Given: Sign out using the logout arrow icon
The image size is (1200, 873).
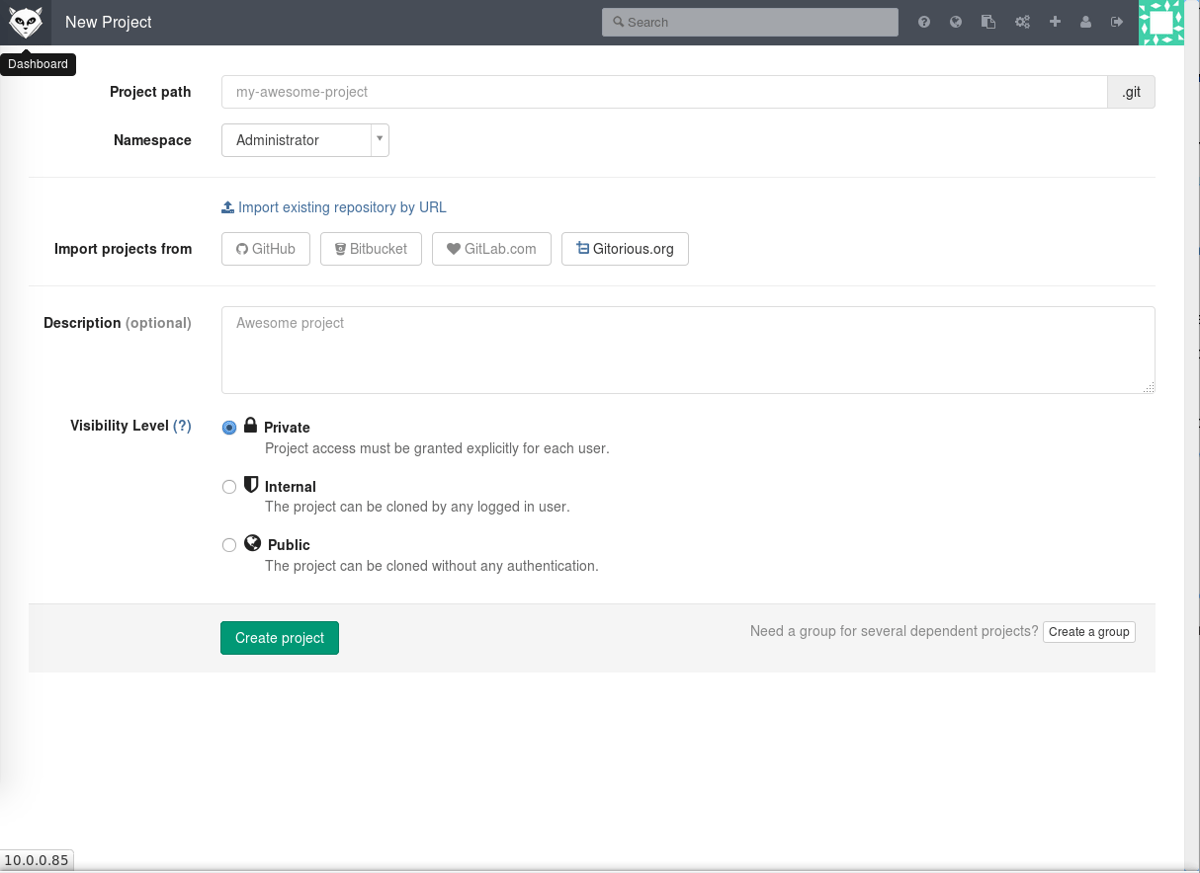Looking at the screenshot, I should 1117,21.
